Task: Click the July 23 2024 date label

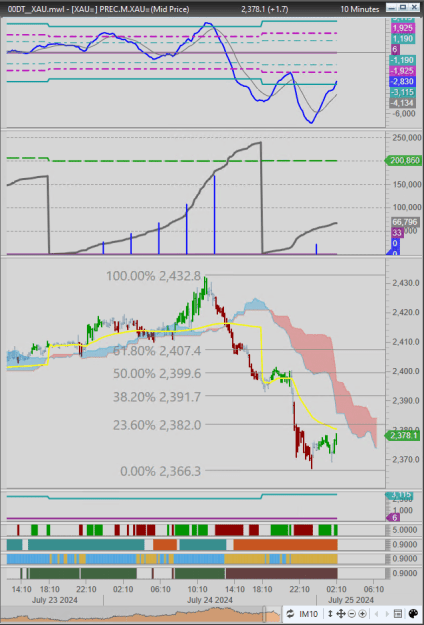Action: pos(55,599)
